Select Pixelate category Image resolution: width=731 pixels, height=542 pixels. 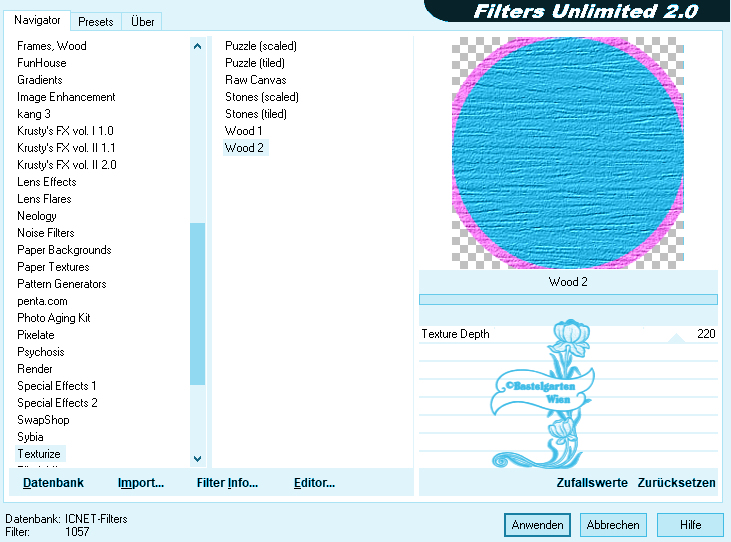36,335
